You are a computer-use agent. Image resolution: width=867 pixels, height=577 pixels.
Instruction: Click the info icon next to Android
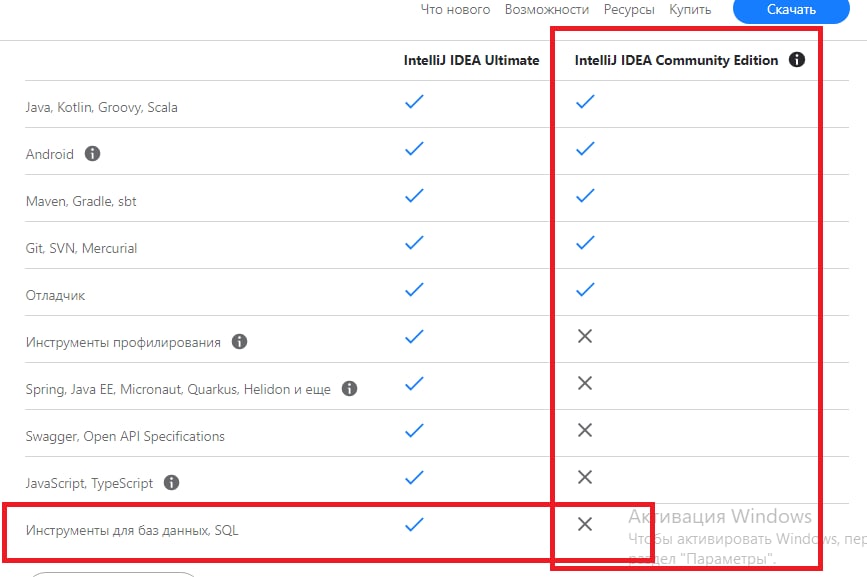(92, 154)
